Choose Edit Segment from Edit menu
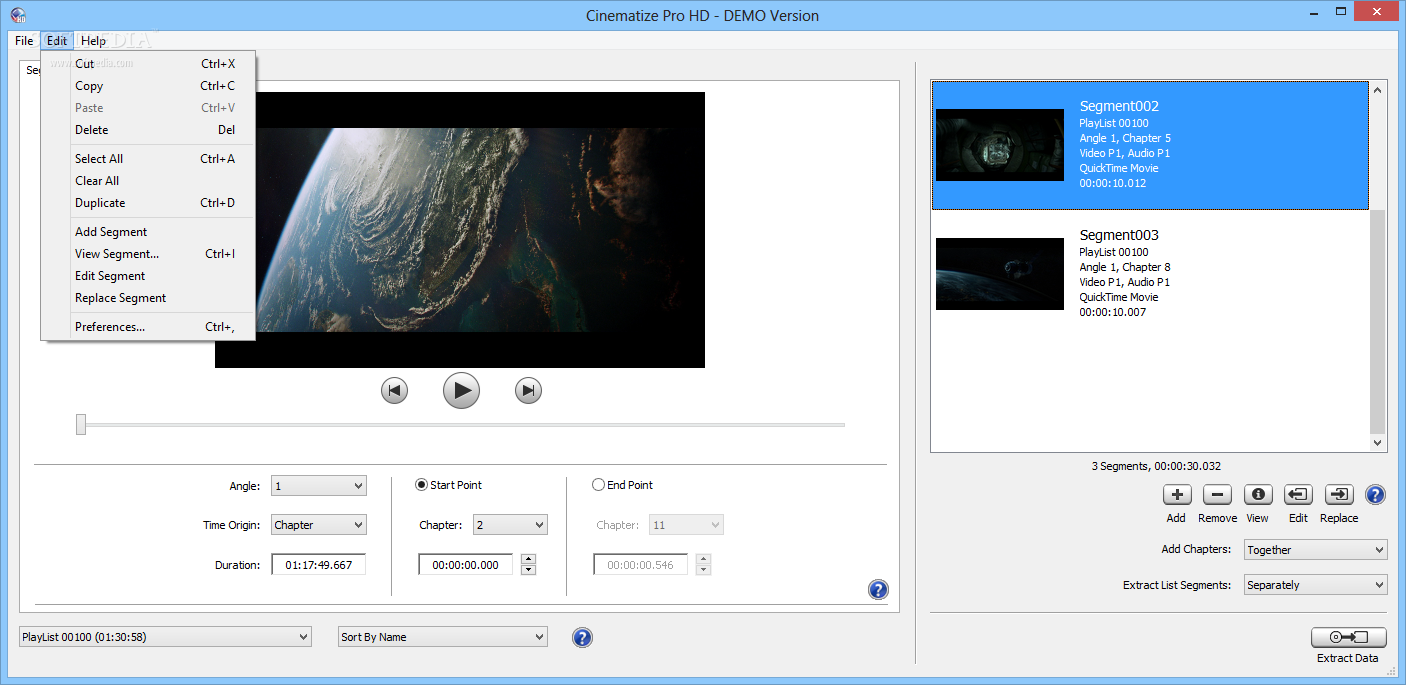This screenshot has width=1406, height=685. click(148, 276)
